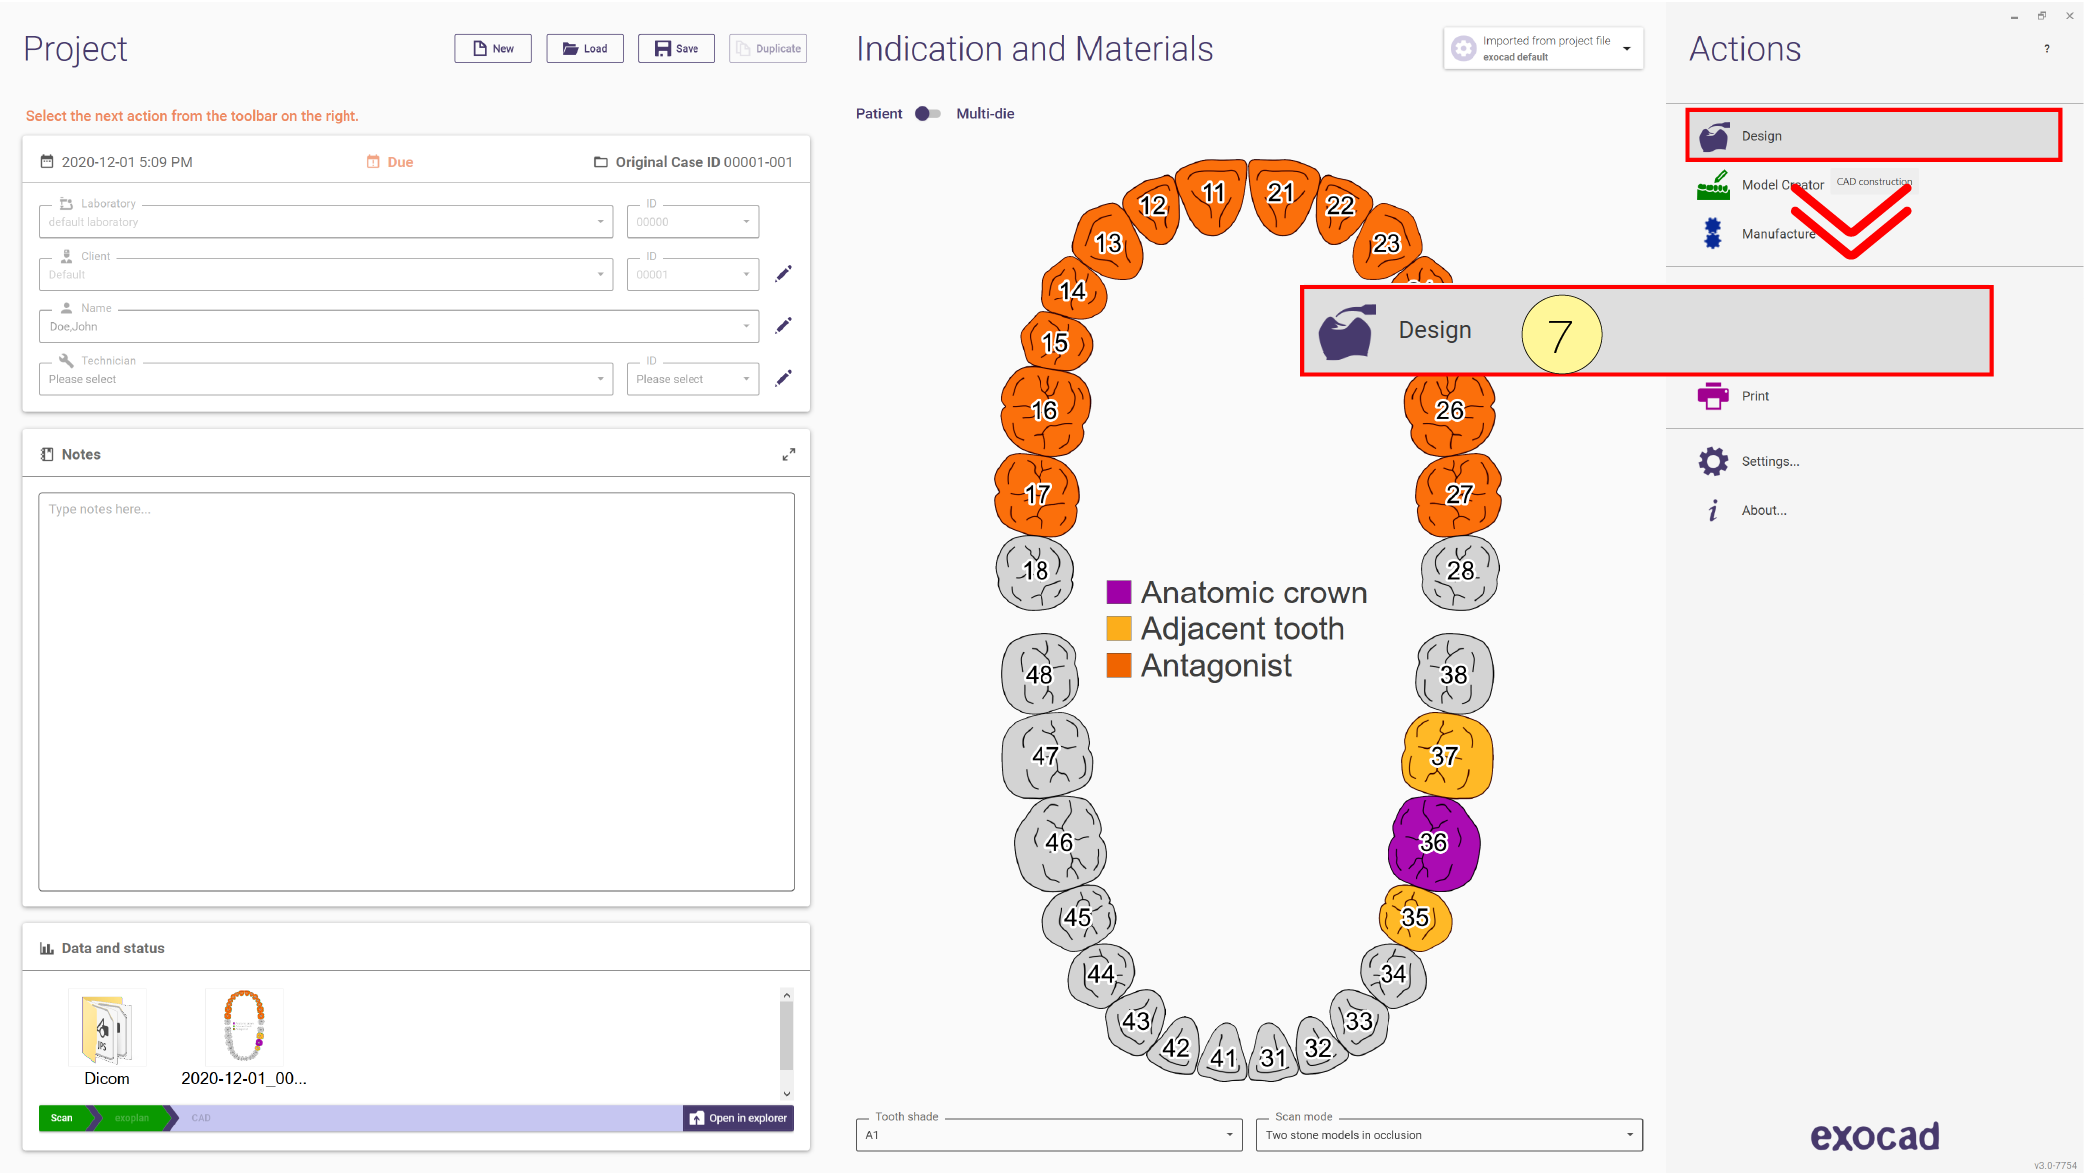Select the exoplan workflow step

[x=131, y=1118]
